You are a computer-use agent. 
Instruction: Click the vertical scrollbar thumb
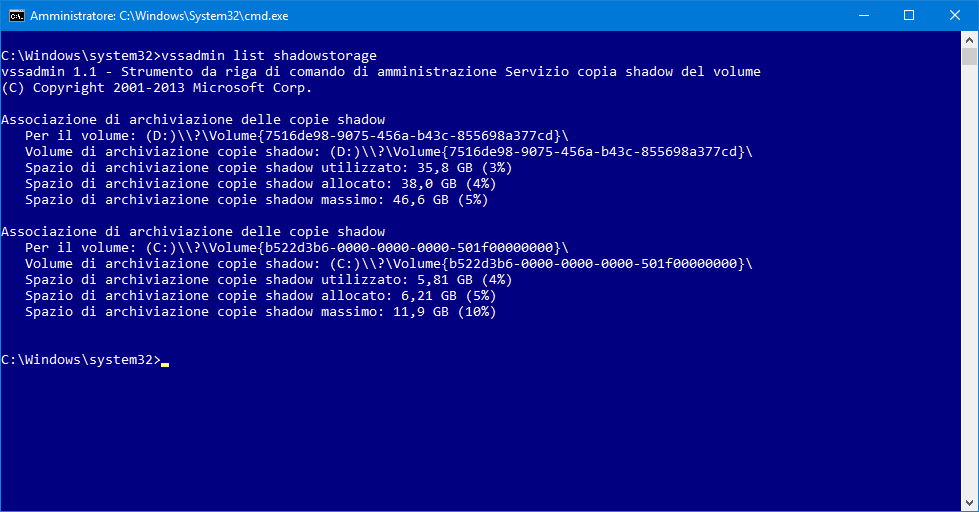(970, 58)
